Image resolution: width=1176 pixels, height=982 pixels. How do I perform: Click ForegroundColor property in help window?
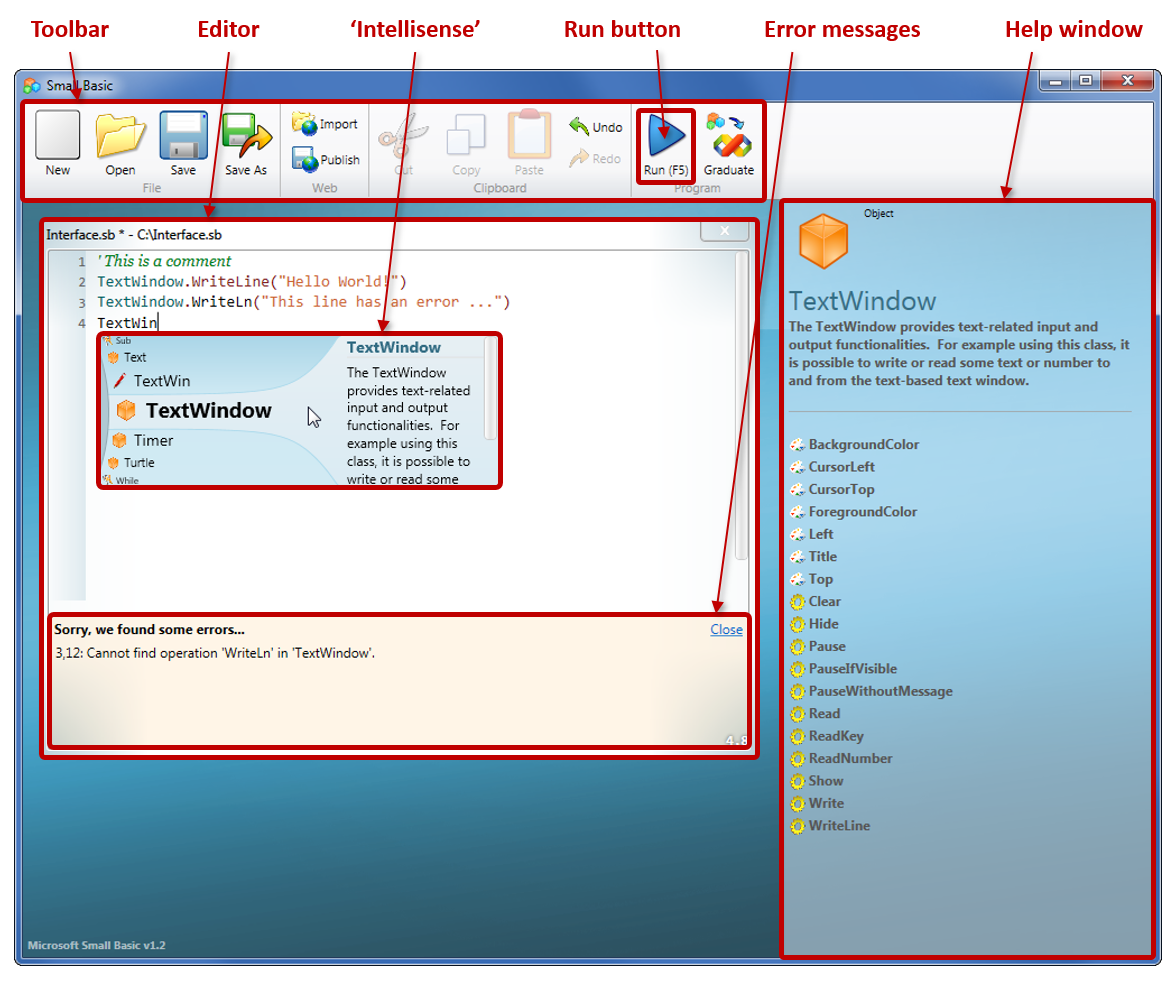point(854,512)
